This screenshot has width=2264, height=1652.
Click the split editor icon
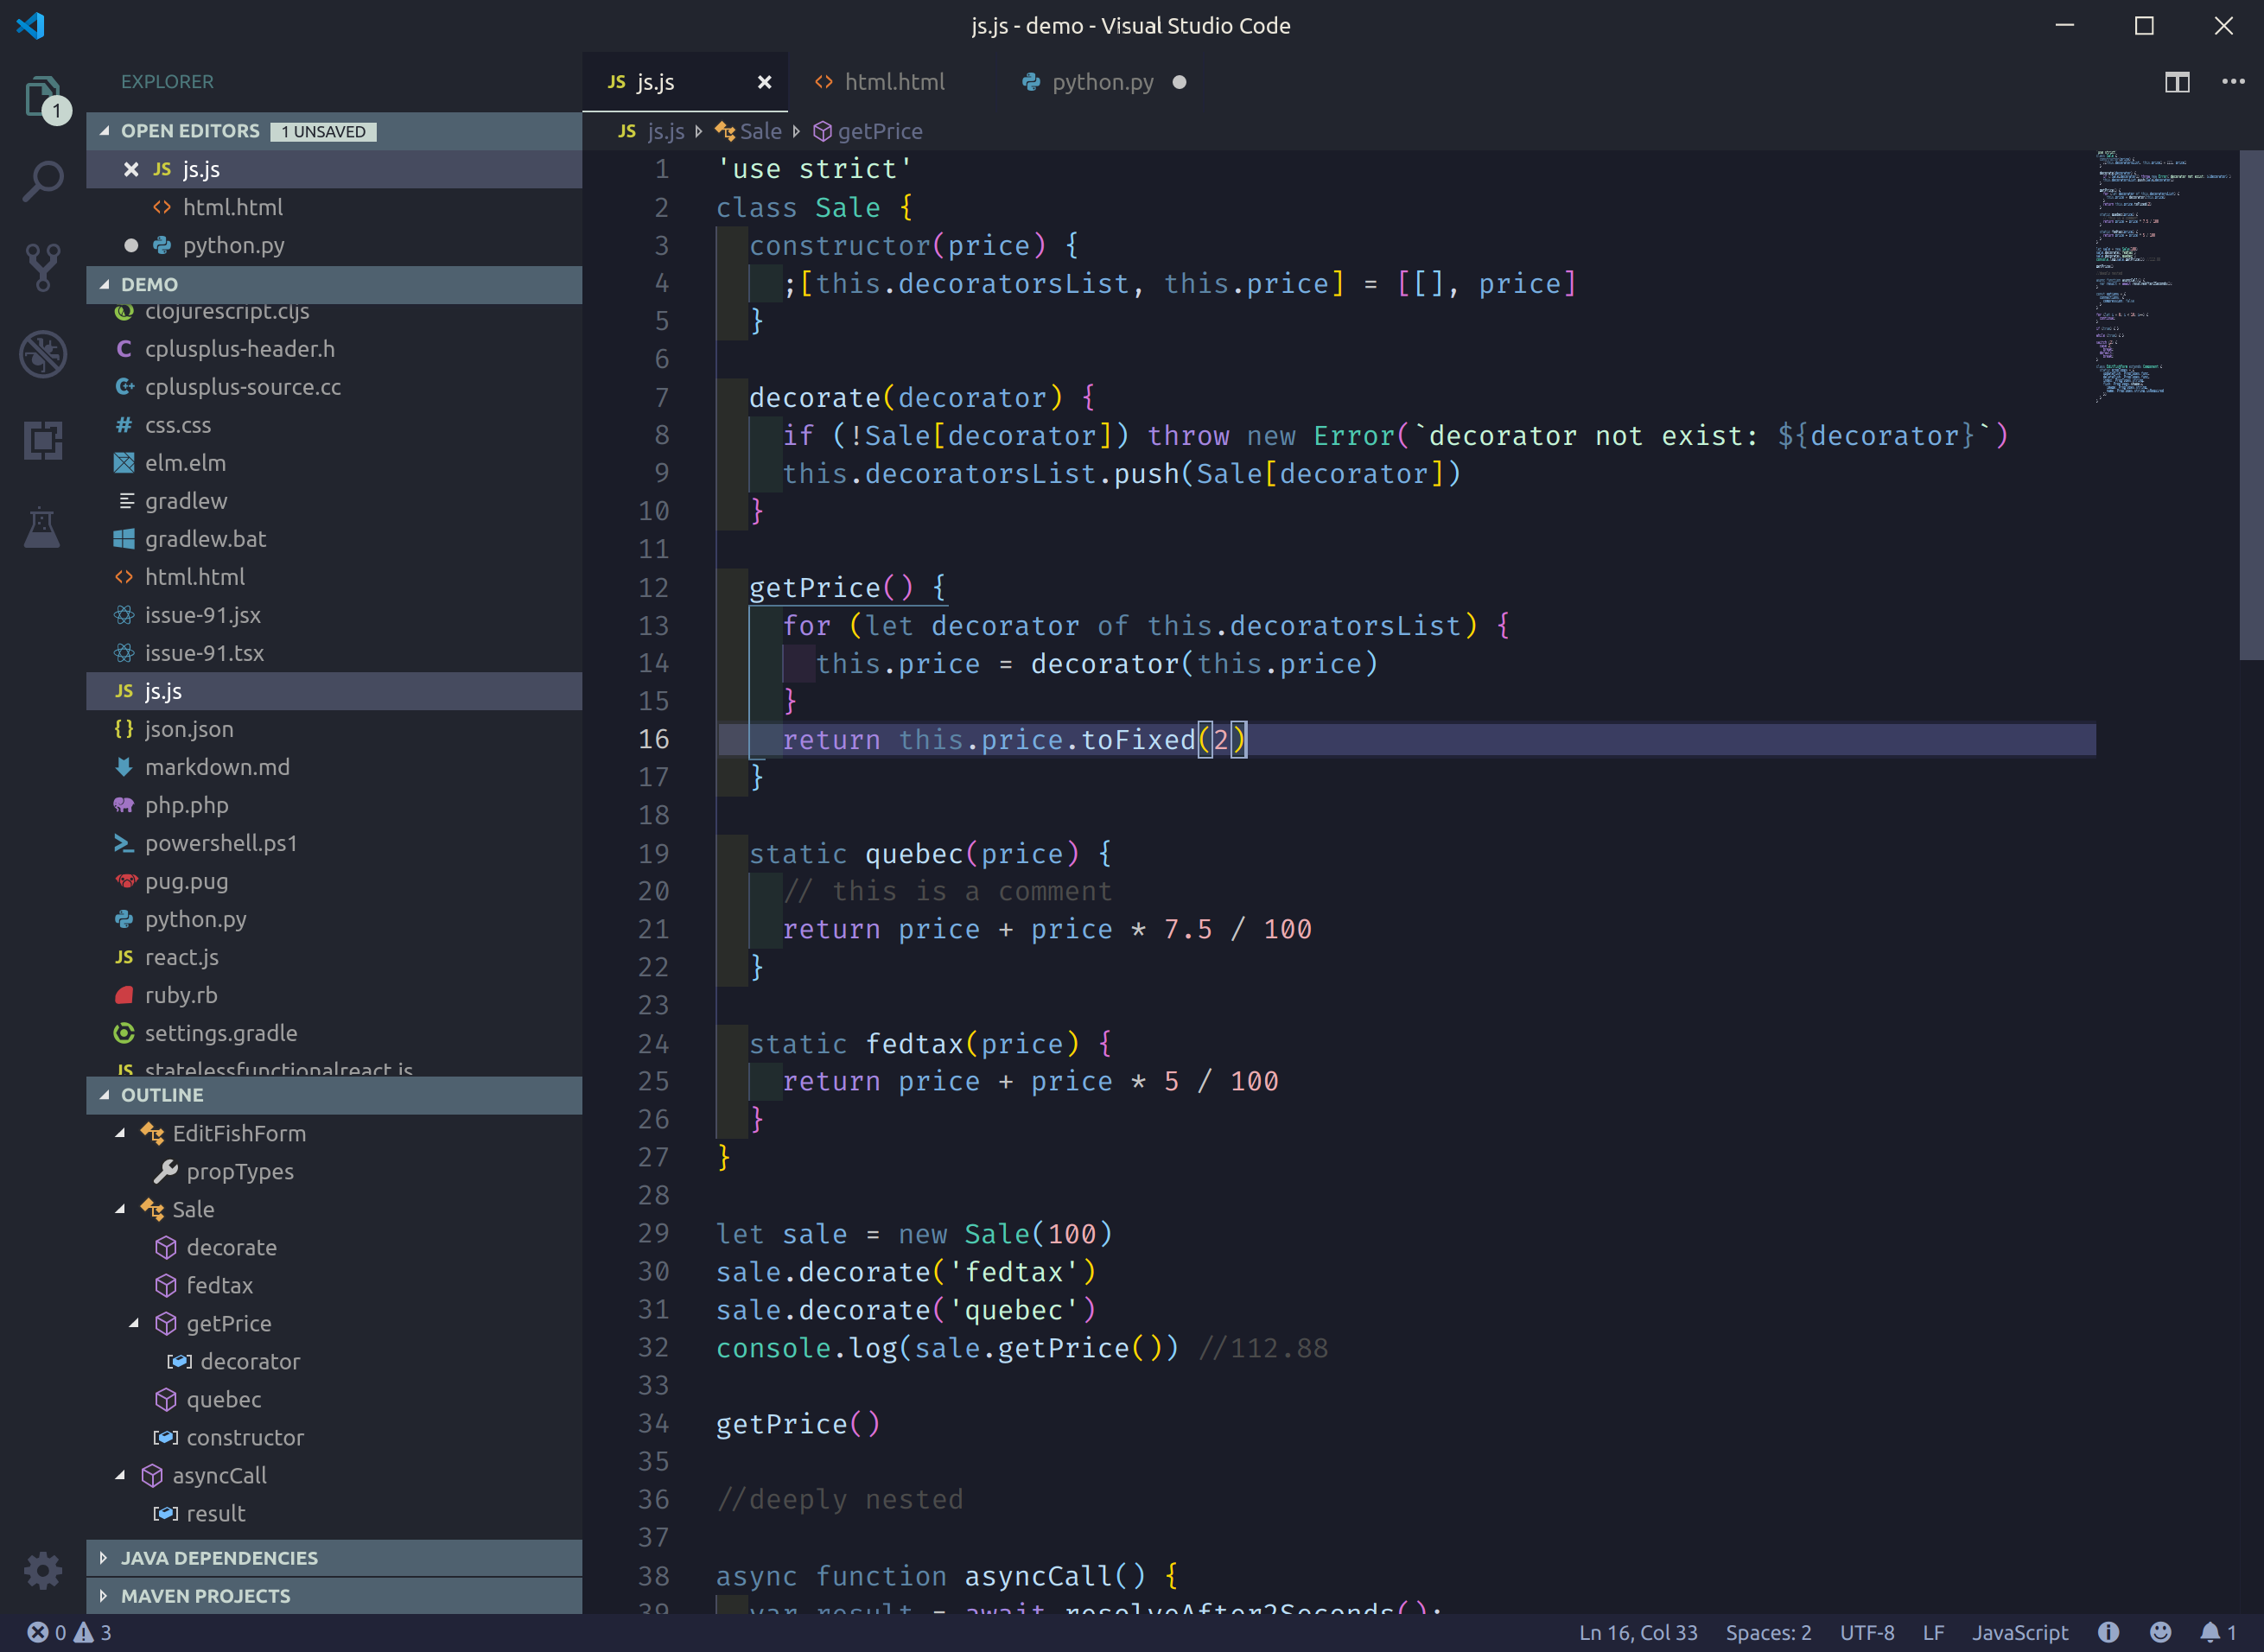click(x=2177, y=82)
